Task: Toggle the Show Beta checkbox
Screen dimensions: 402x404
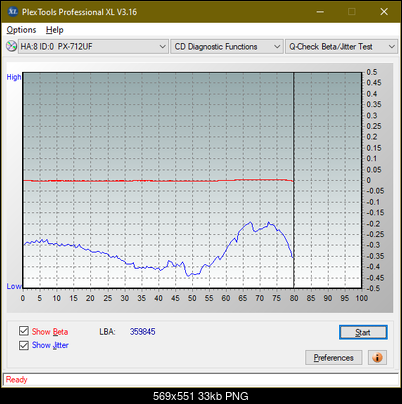Action: pos(24,331)
